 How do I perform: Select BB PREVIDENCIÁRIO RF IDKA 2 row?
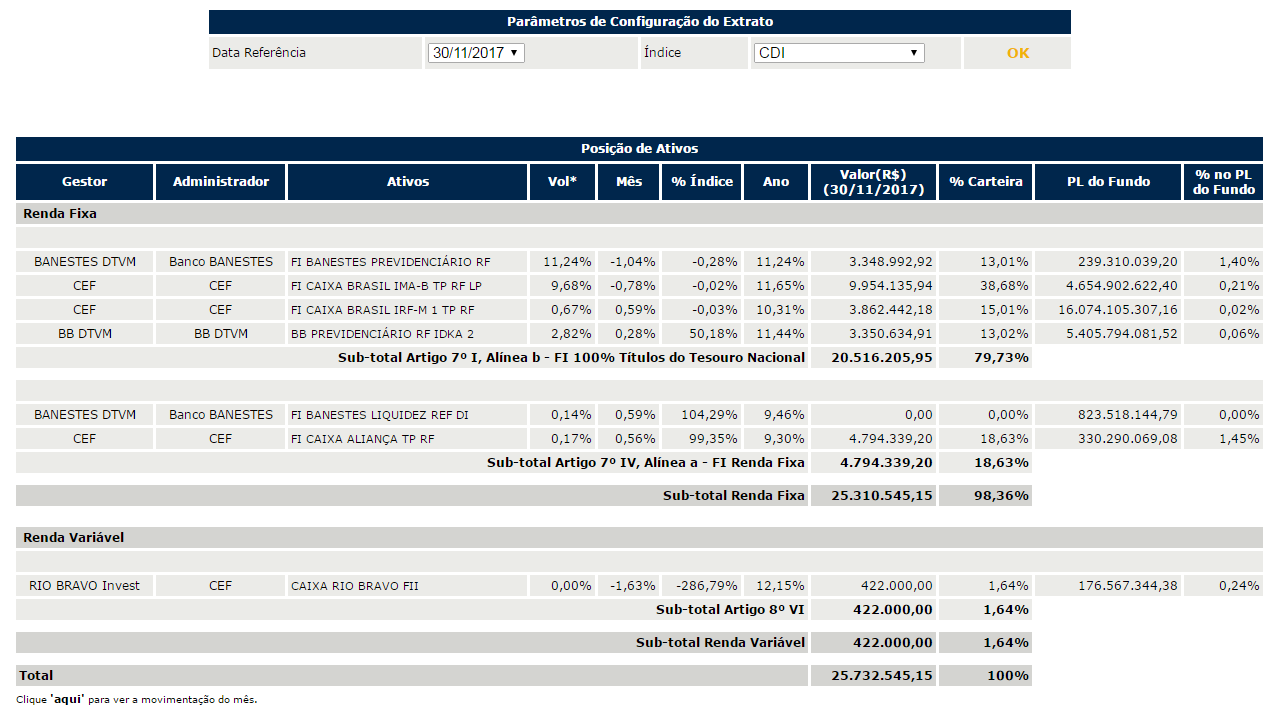coord(639,334)
